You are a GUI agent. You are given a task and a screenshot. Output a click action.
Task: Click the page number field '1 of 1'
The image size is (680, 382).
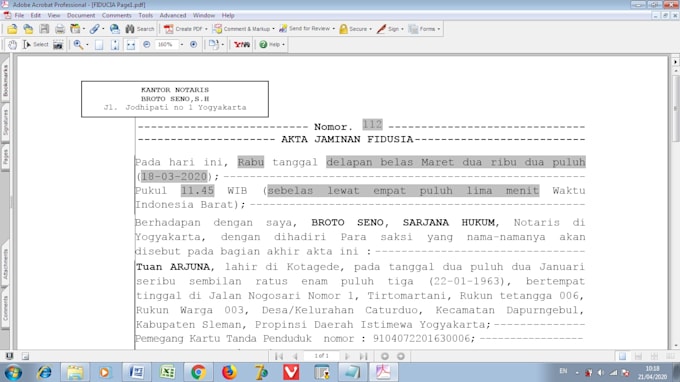pyautogui.click(x=321, y=356)
